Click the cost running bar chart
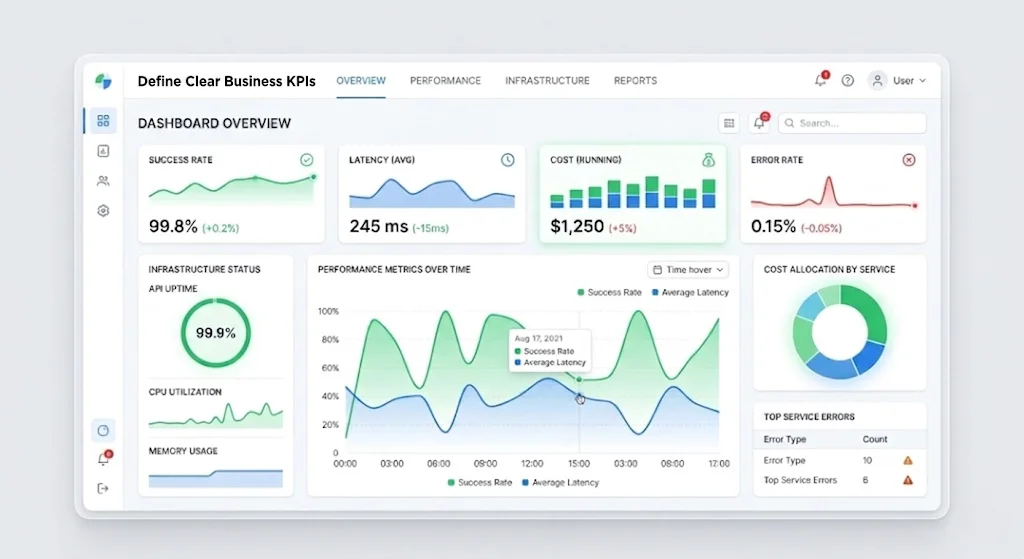 633,192
